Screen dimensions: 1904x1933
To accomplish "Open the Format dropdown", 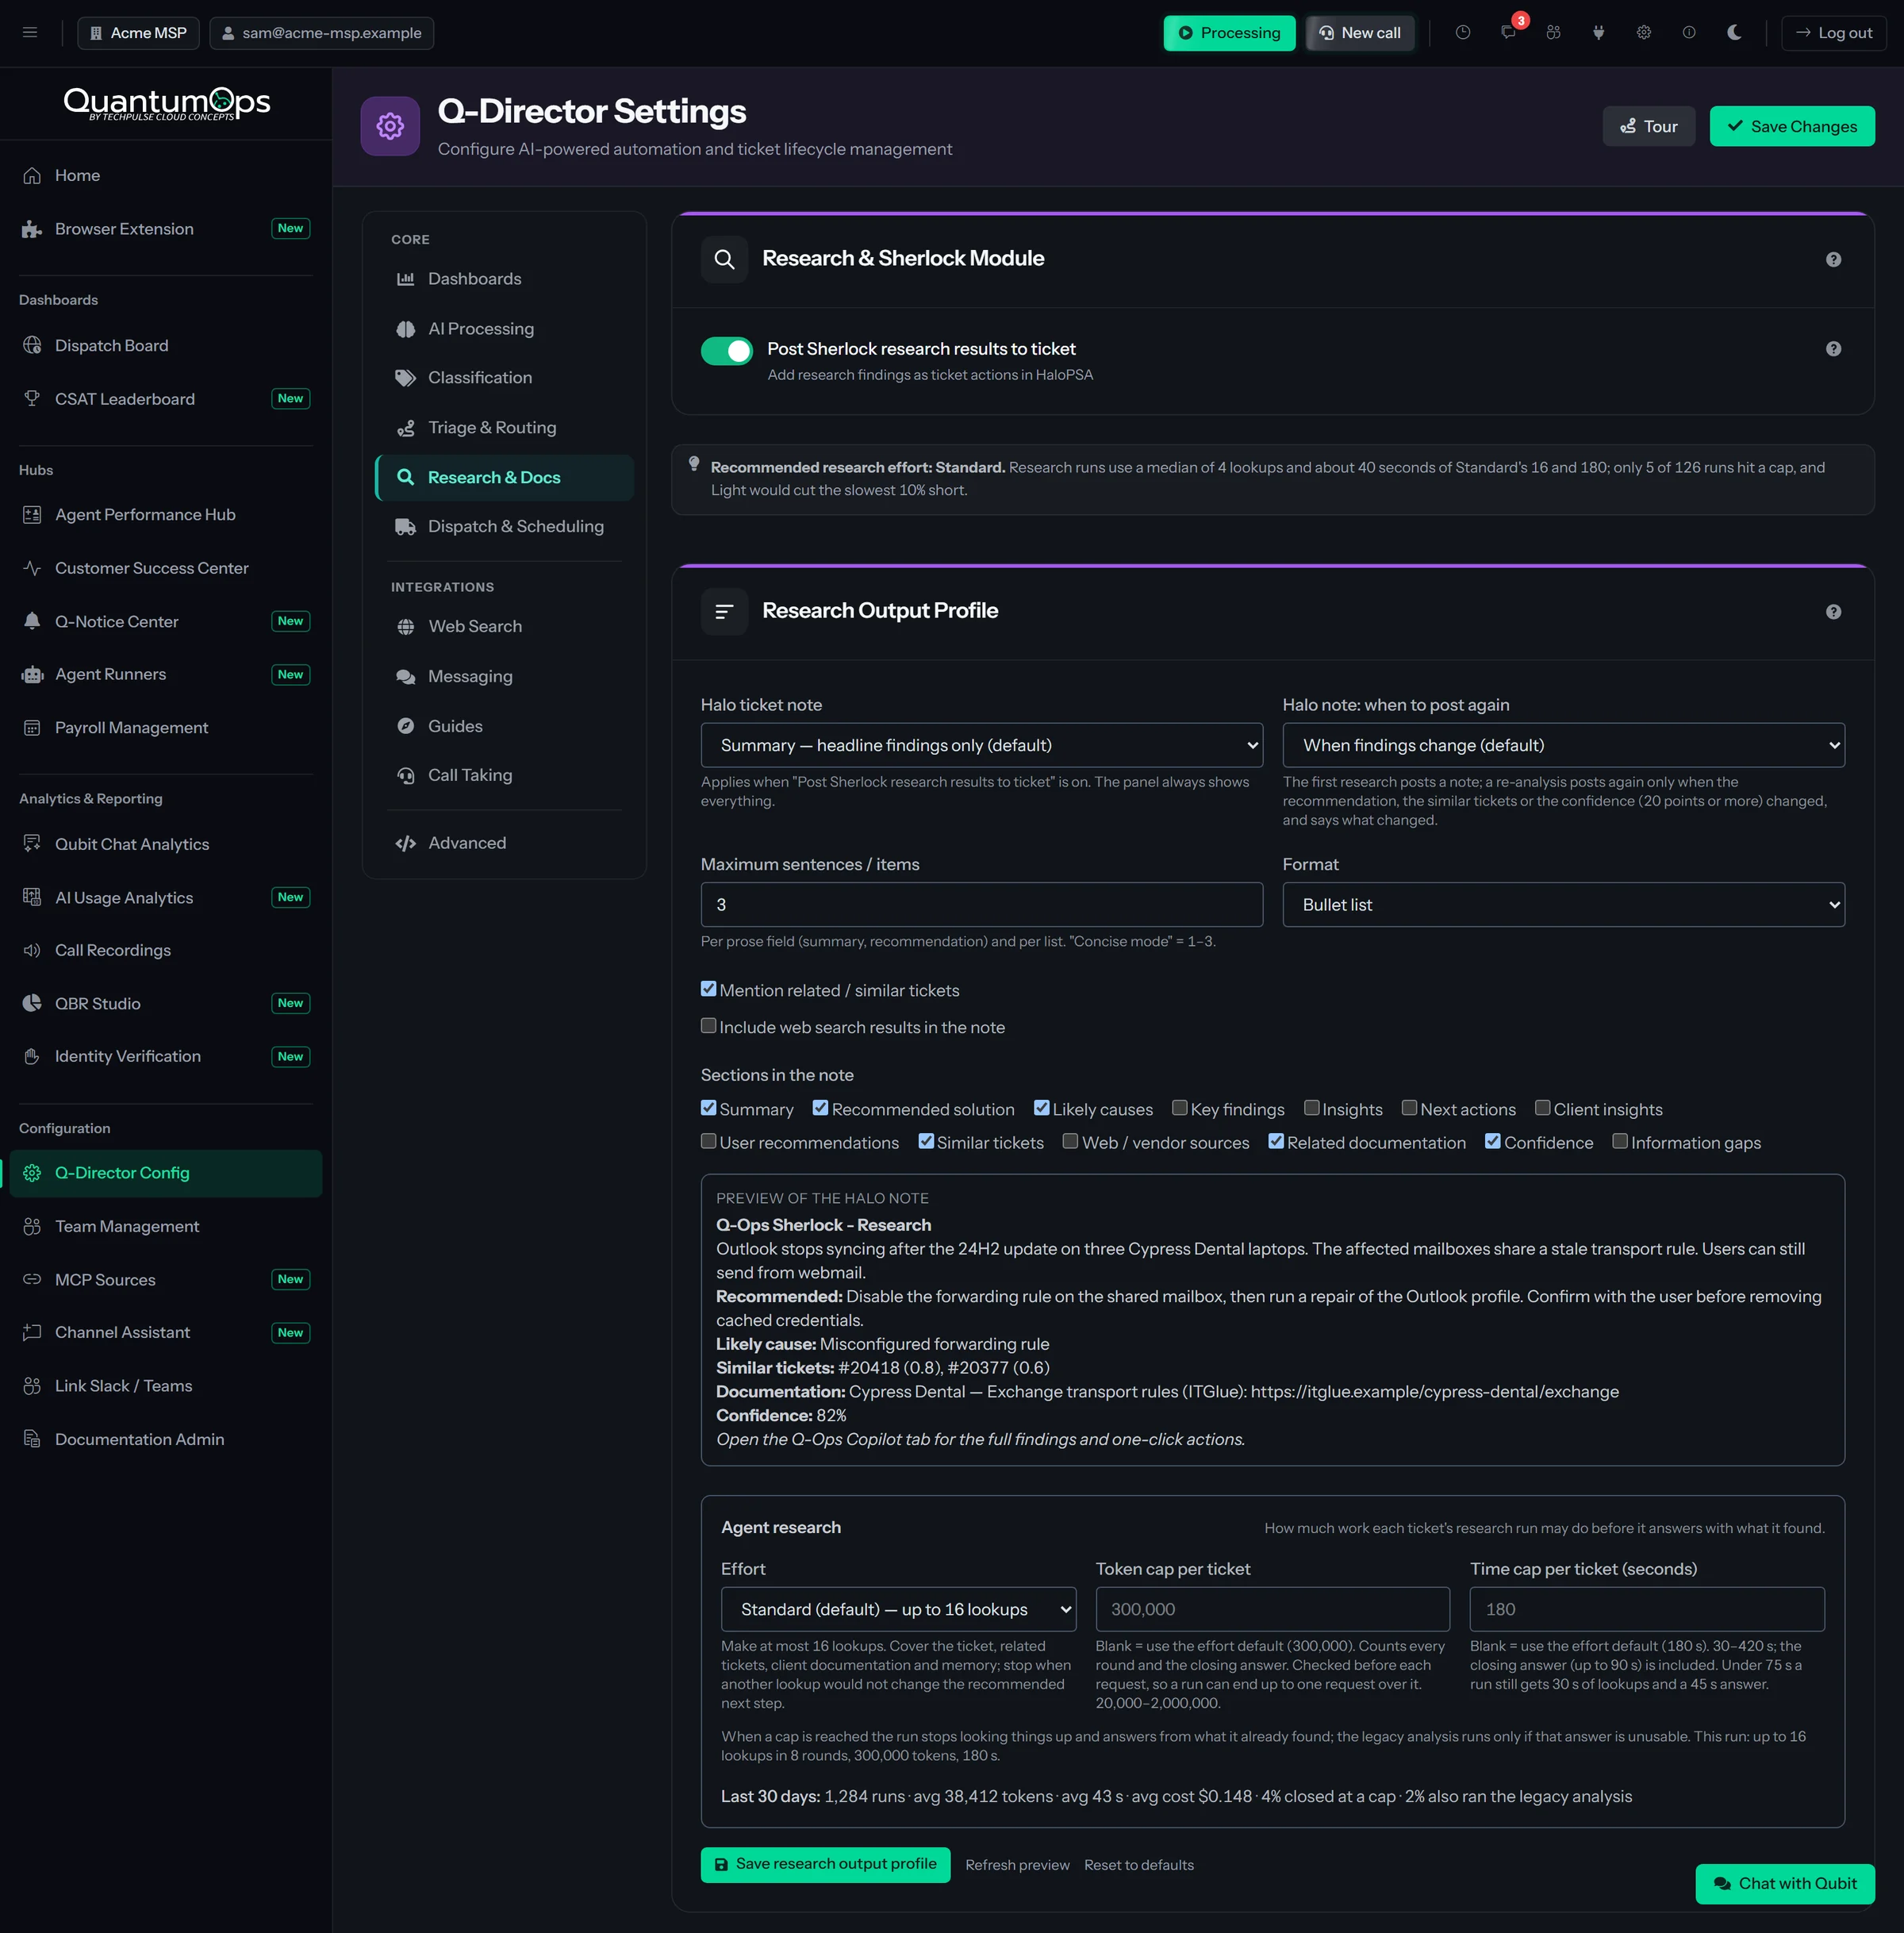I will (x=1563, y=904).
